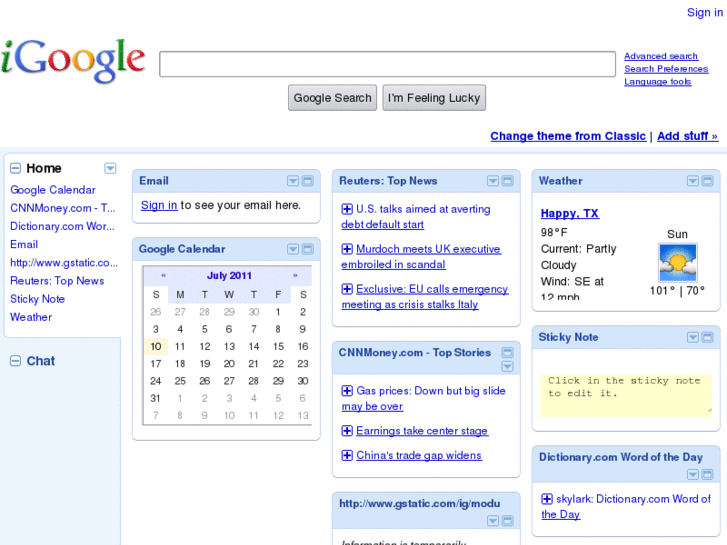The width and height of the screenshot is (727, 545).
Task: Select Weather in Home sidebar
Action: tap(31, 317)
